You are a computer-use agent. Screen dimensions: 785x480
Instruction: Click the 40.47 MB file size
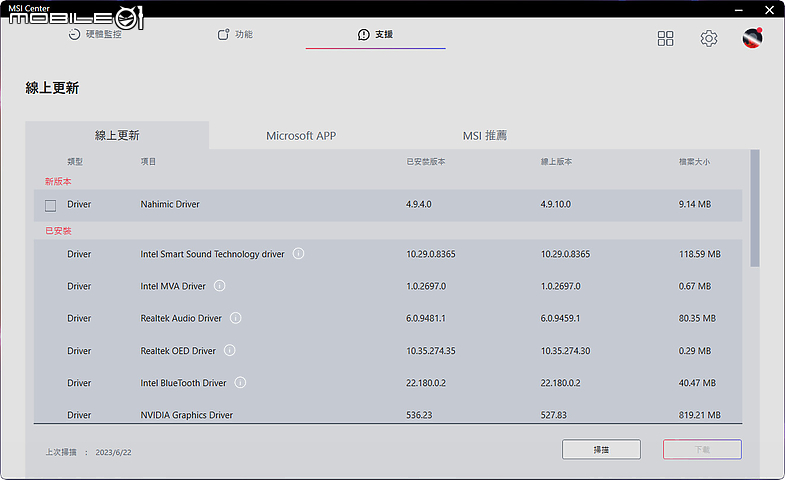(x=697, y=383)
